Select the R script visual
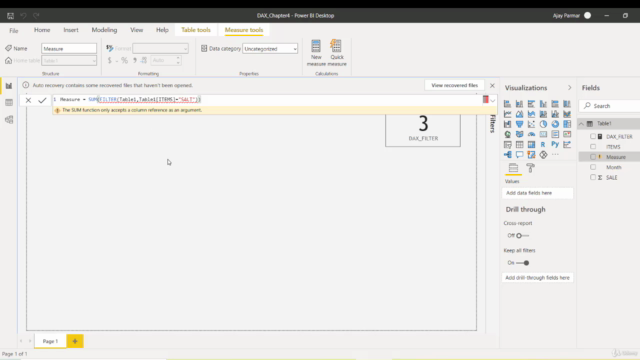The image size is (640, 360). click(543, 144)
